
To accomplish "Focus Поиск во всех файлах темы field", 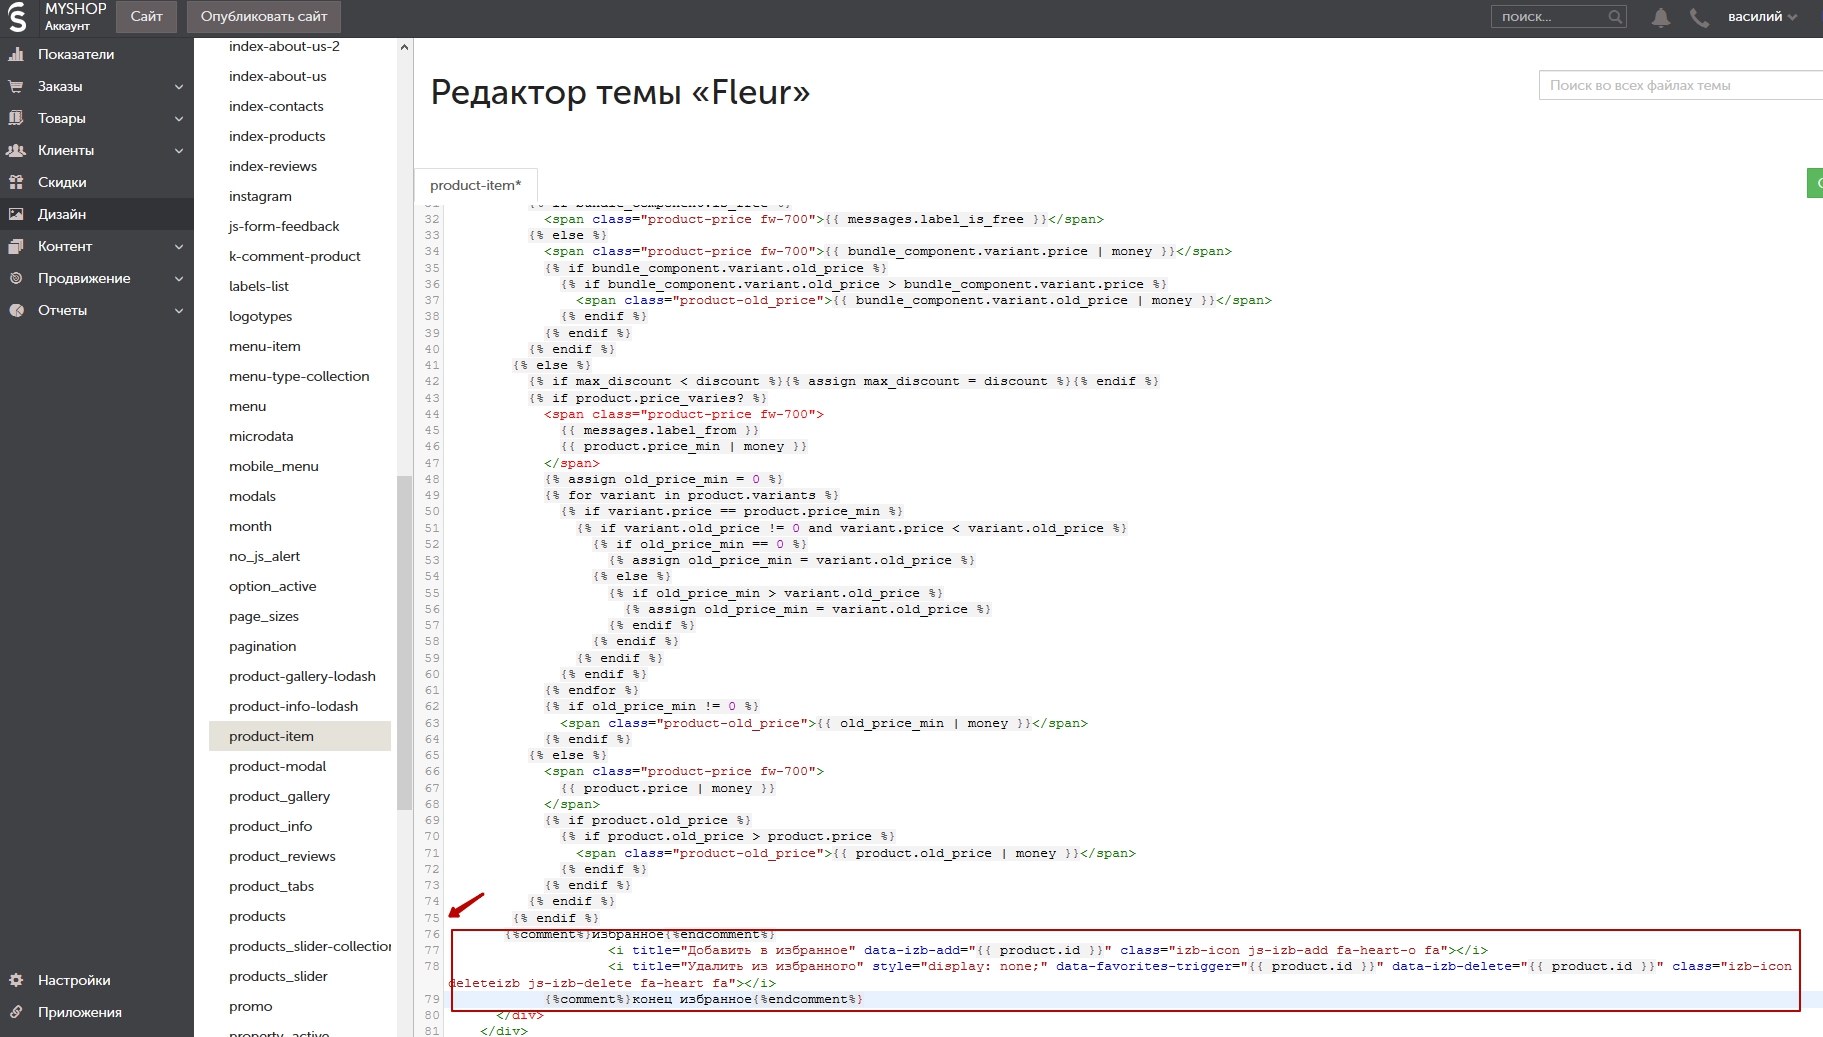I will click(1681, 85).
